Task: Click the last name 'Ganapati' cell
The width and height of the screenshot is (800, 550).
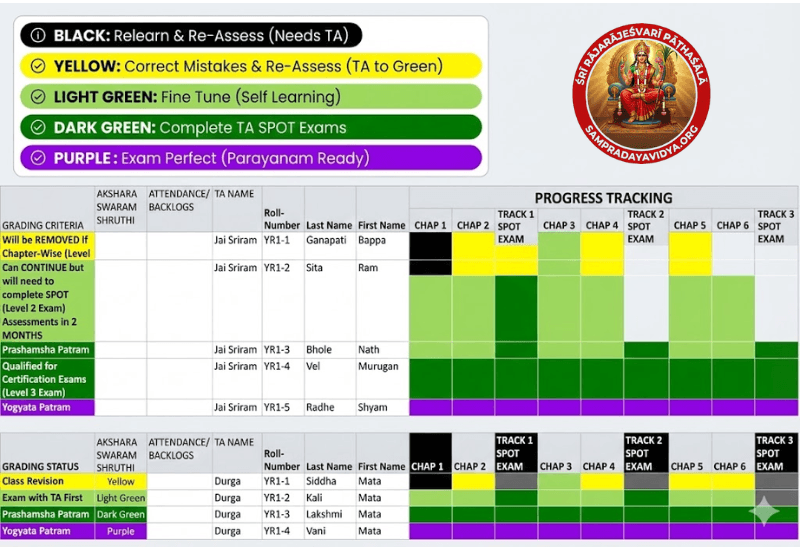Action: [x=329, y=240]
